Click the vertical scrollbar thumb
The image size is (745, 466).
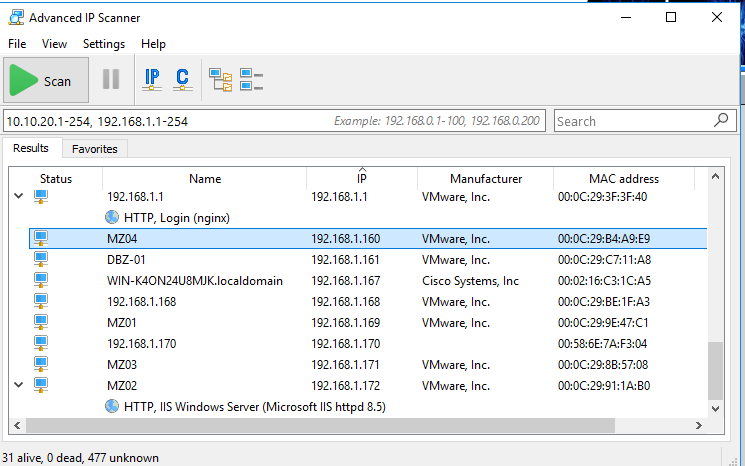pos(716,371)
